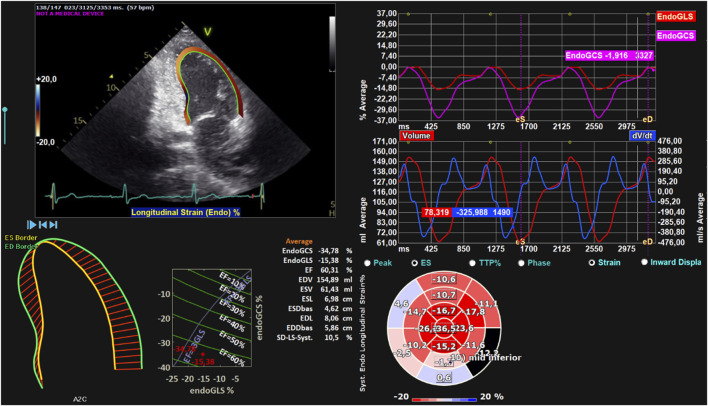
Task: Click the Longitudinal Strain (Endo) % caption
Action: tap(186, 212)
